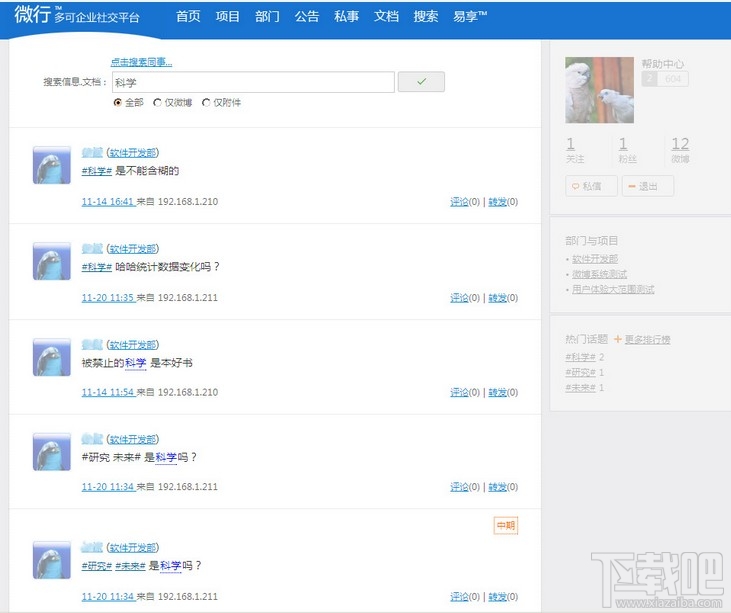This screenshot has width=731, height=613.
Task: Open the 易享 menu item
Action: pos(470,16)
